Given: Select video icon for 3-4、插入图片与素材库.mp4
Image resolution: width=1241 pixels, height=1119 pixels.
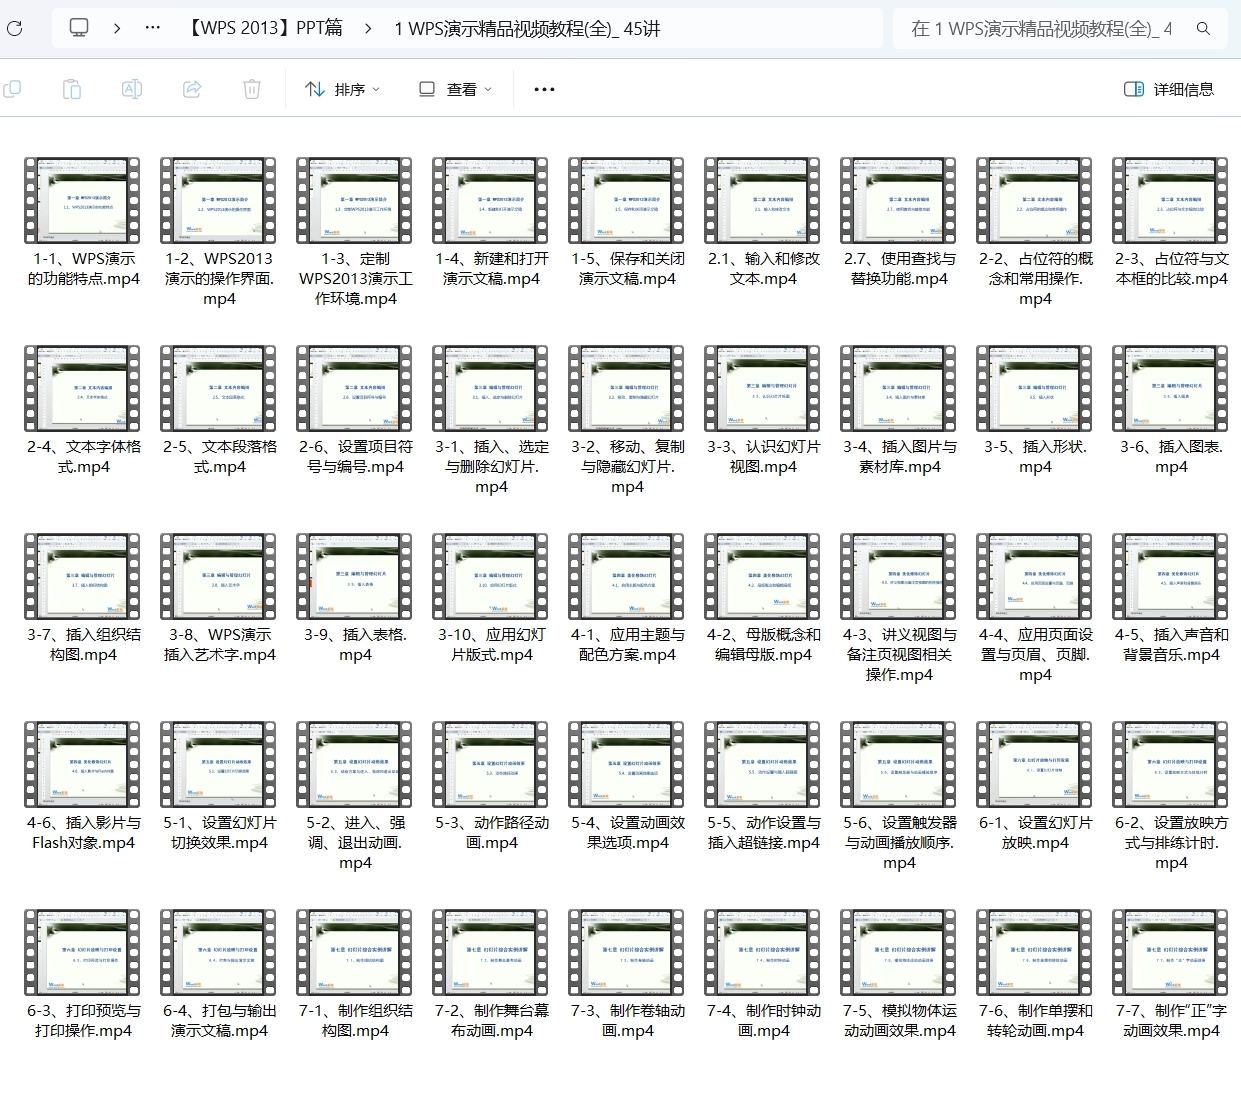Looking at the screenshot, I should point(899,389).
